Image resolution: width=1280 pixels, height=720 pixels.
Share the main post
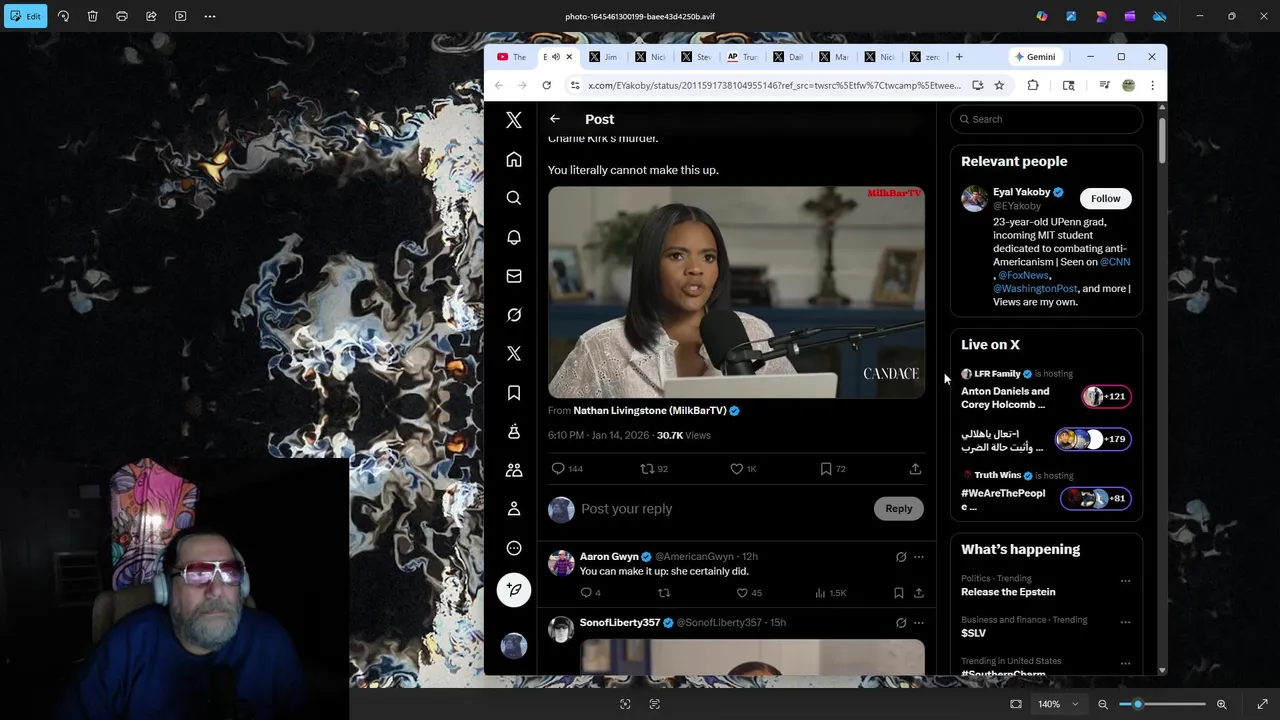915,468
